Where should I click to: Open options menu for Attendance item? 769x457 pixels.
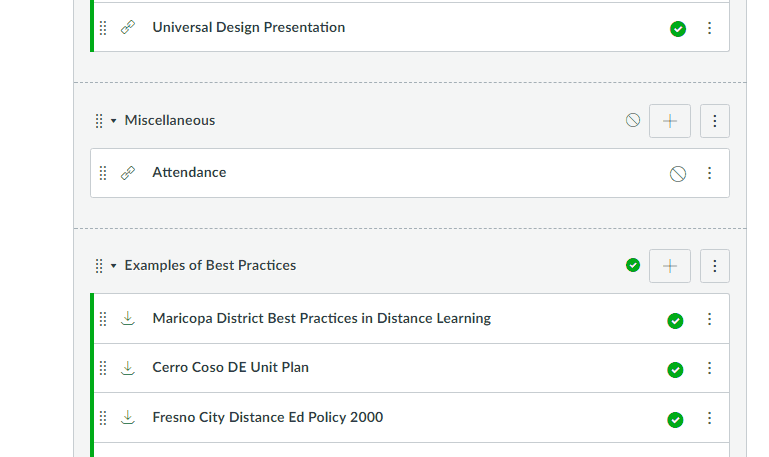point(710,173)
